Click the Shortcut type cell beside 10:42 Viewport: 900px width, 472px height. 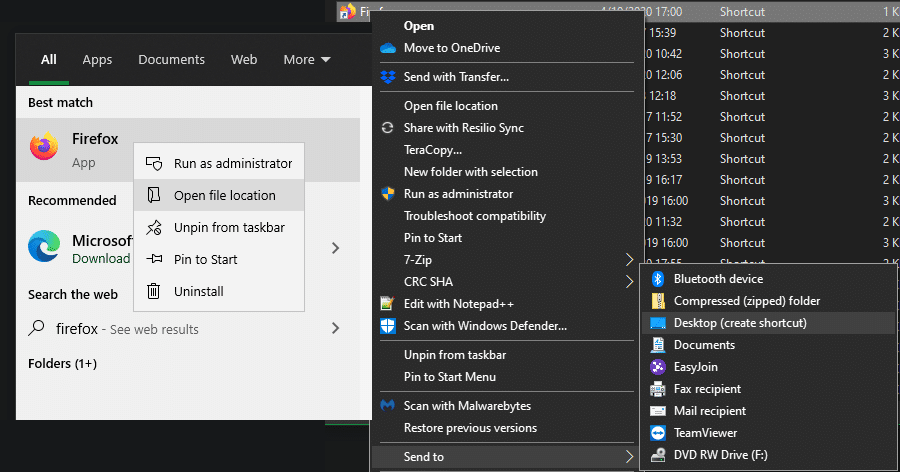pos(742,54)
